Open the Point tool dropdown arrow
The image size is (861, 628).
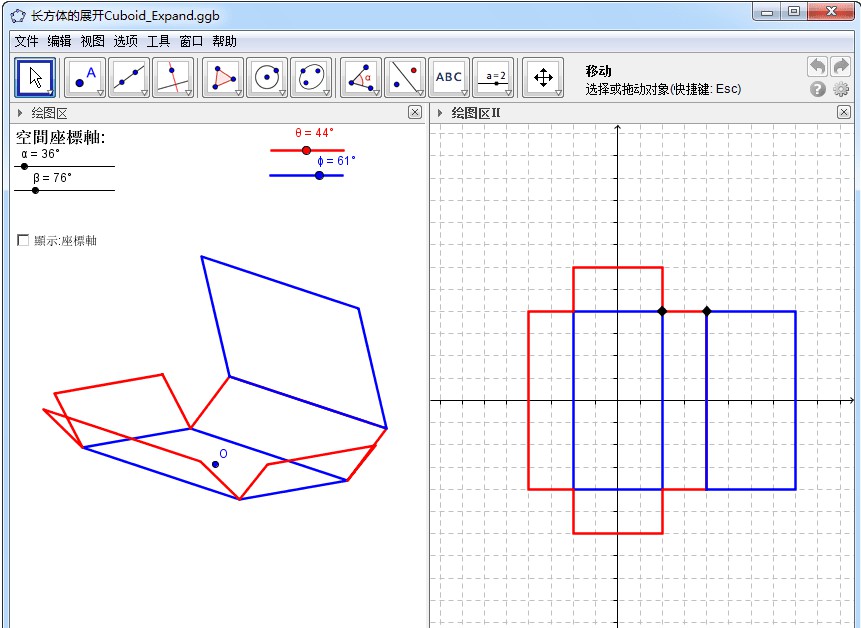(x=100, y=93)
